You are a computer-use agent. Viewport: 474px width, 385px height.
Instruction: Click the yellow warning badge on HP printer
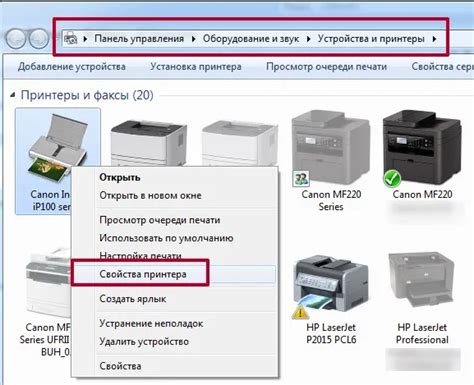click(300, 312)
